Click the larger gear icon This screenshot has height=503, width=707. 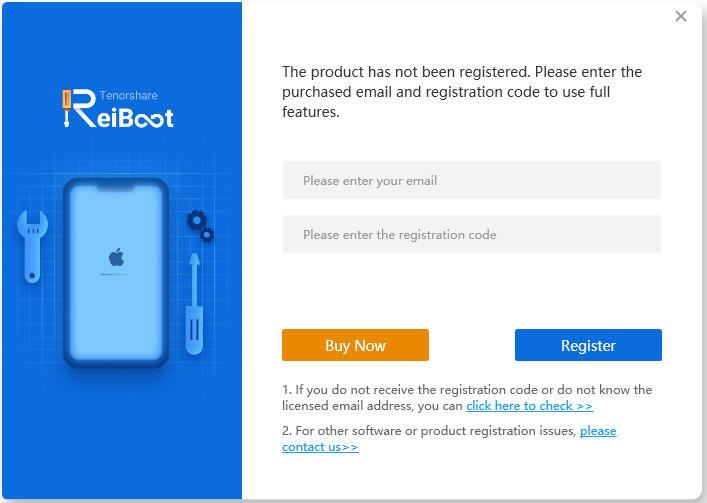[196, 219]
